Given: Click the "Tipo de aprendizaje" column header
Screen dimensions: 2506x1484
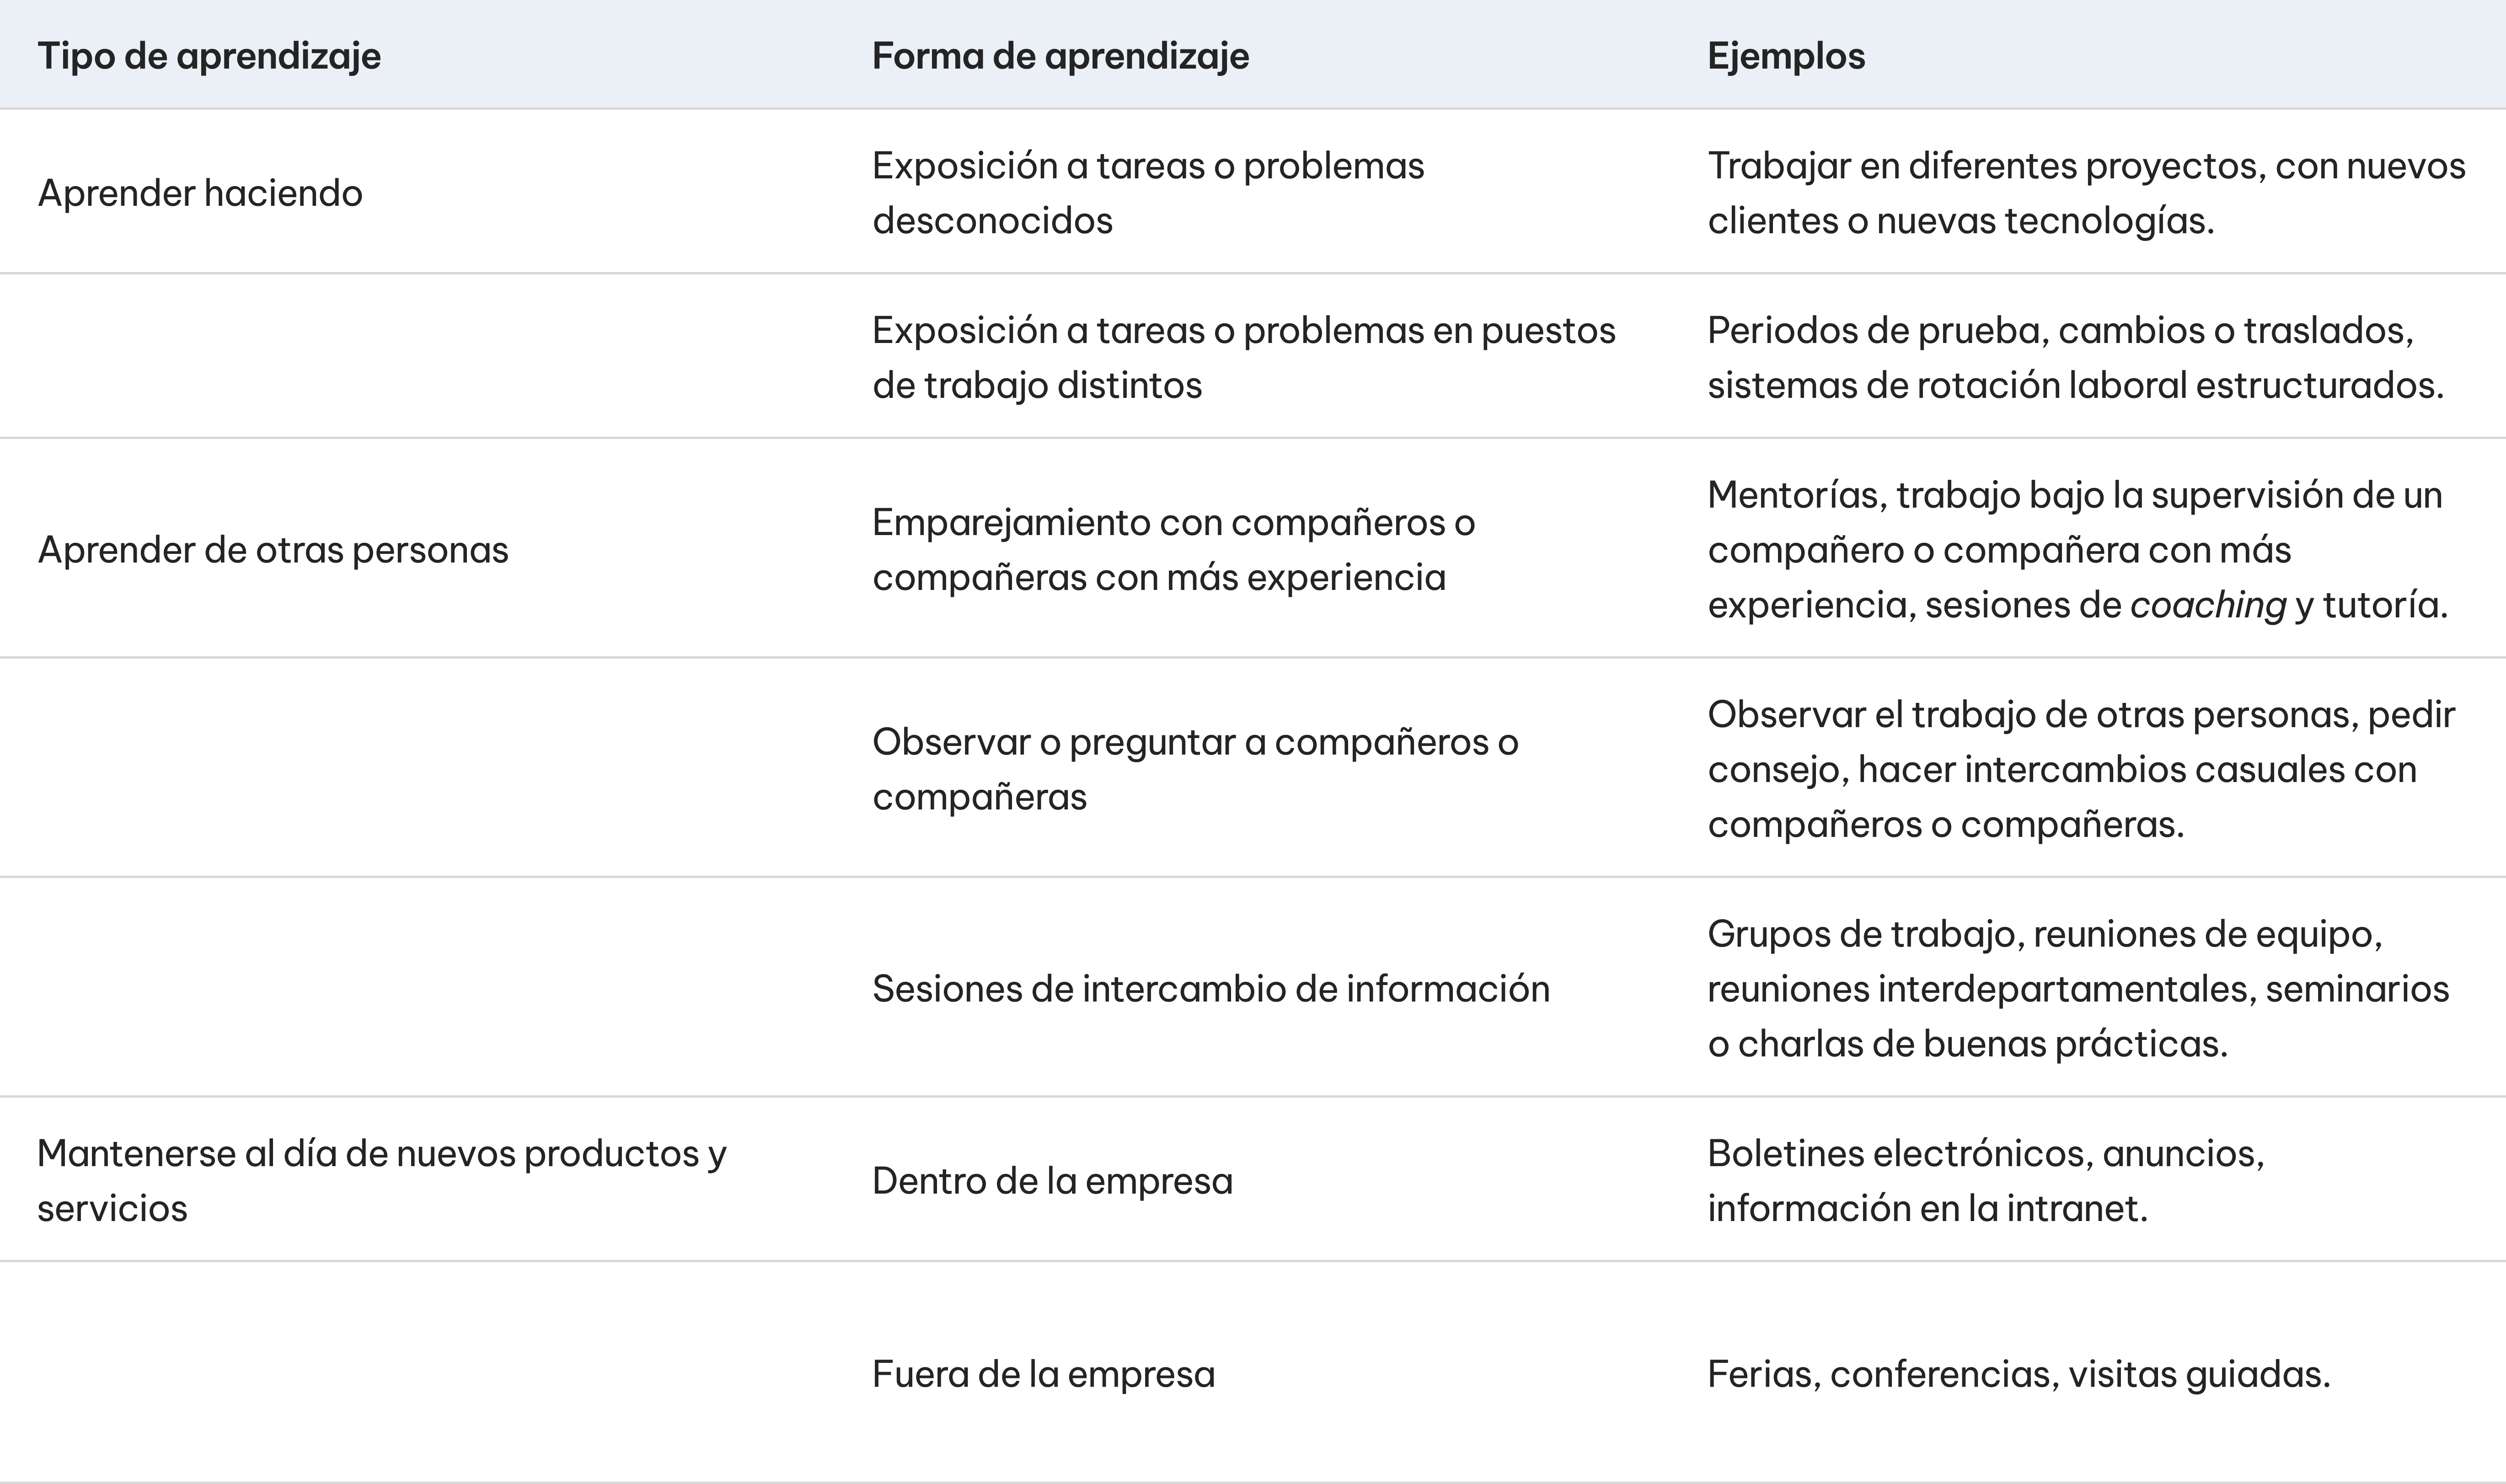Looking at the screenshot, I should [209, 56].
